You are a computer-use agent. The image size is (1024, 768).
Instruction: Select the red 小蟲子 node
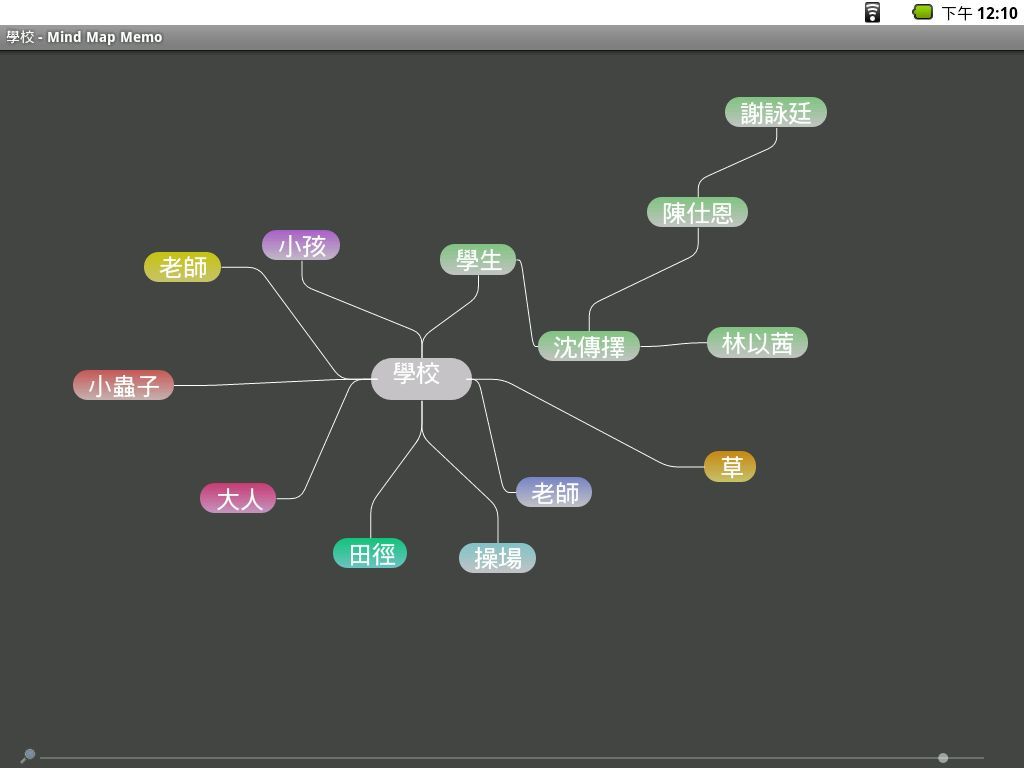pyautogui.click(x=123, y=385)
